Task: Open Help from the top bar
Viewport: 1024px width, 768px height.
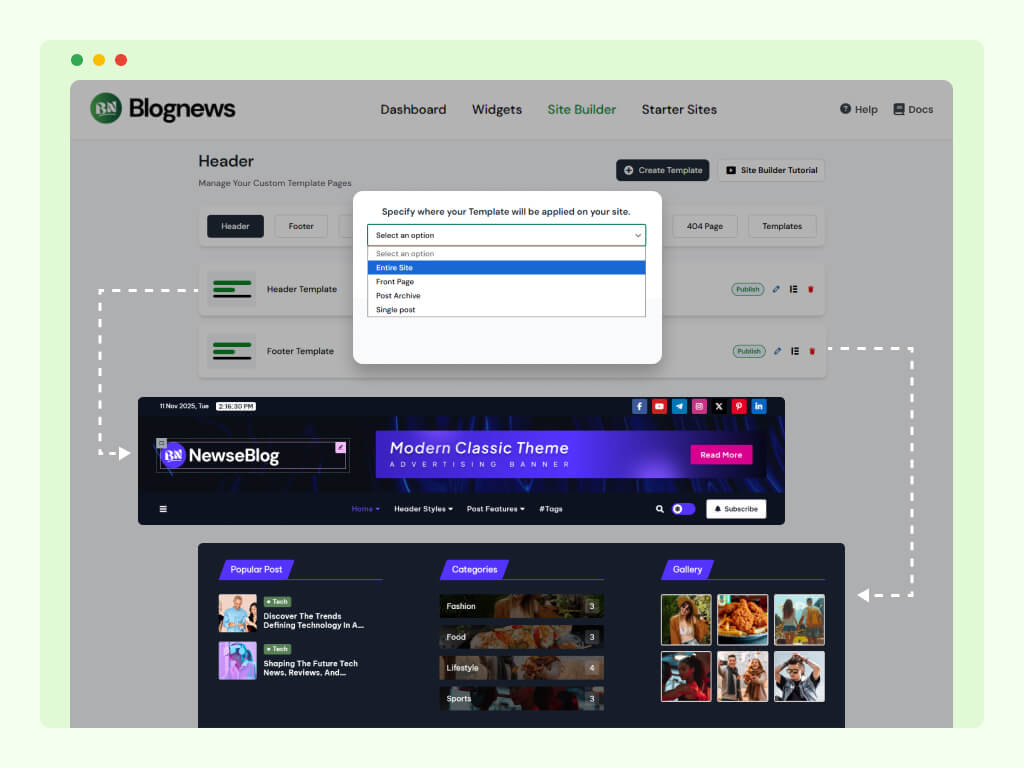Action: [858, 110]
